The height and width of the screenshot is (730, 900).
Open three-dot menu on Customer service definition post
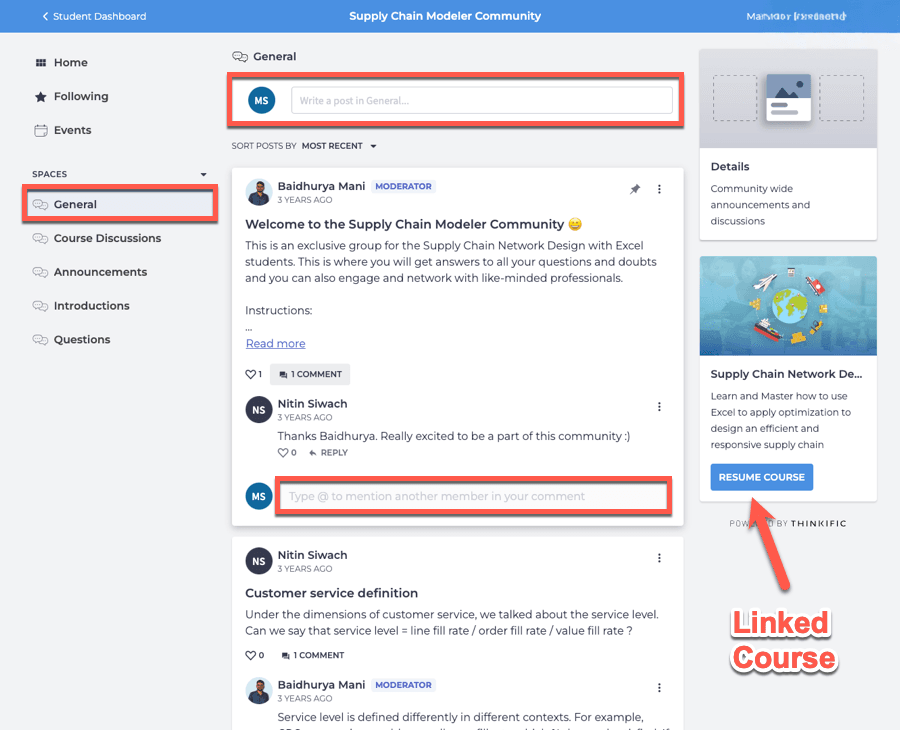659,558
